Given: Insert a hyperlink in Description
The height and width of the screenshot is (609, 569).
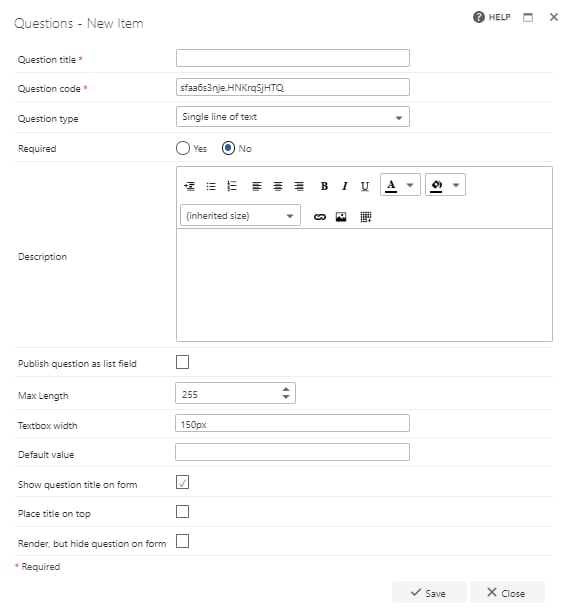Looking at the screenshot, I should coord(320,217).
